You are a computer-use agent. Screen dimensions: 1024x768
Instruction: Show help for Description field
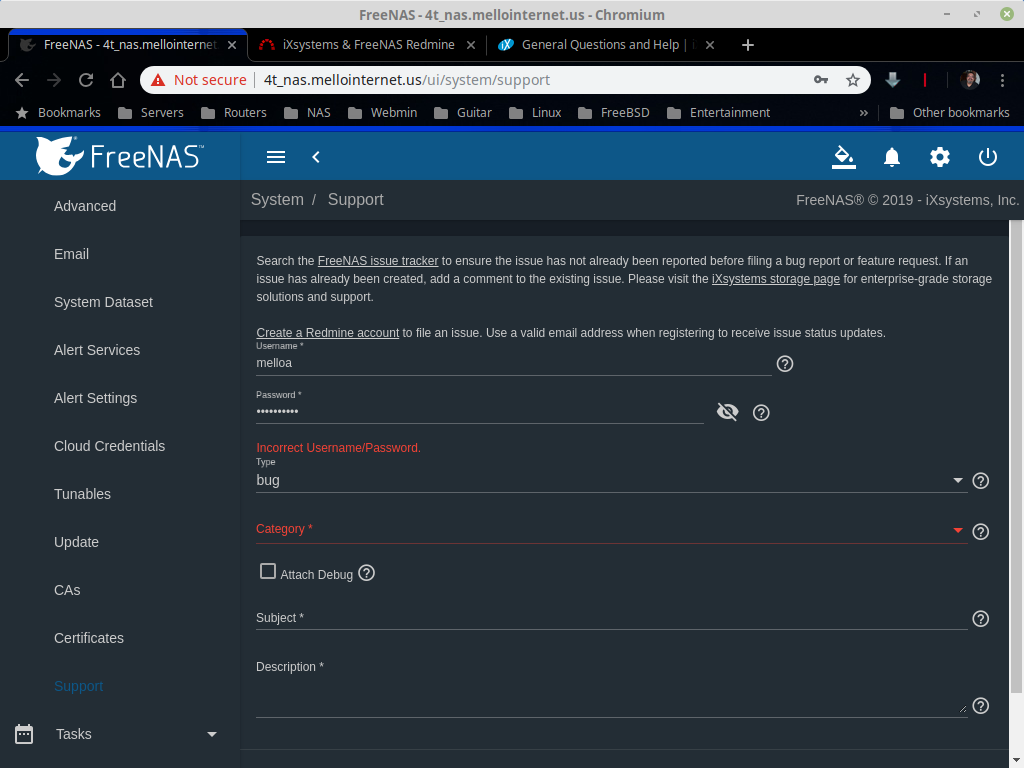(980, 705)
